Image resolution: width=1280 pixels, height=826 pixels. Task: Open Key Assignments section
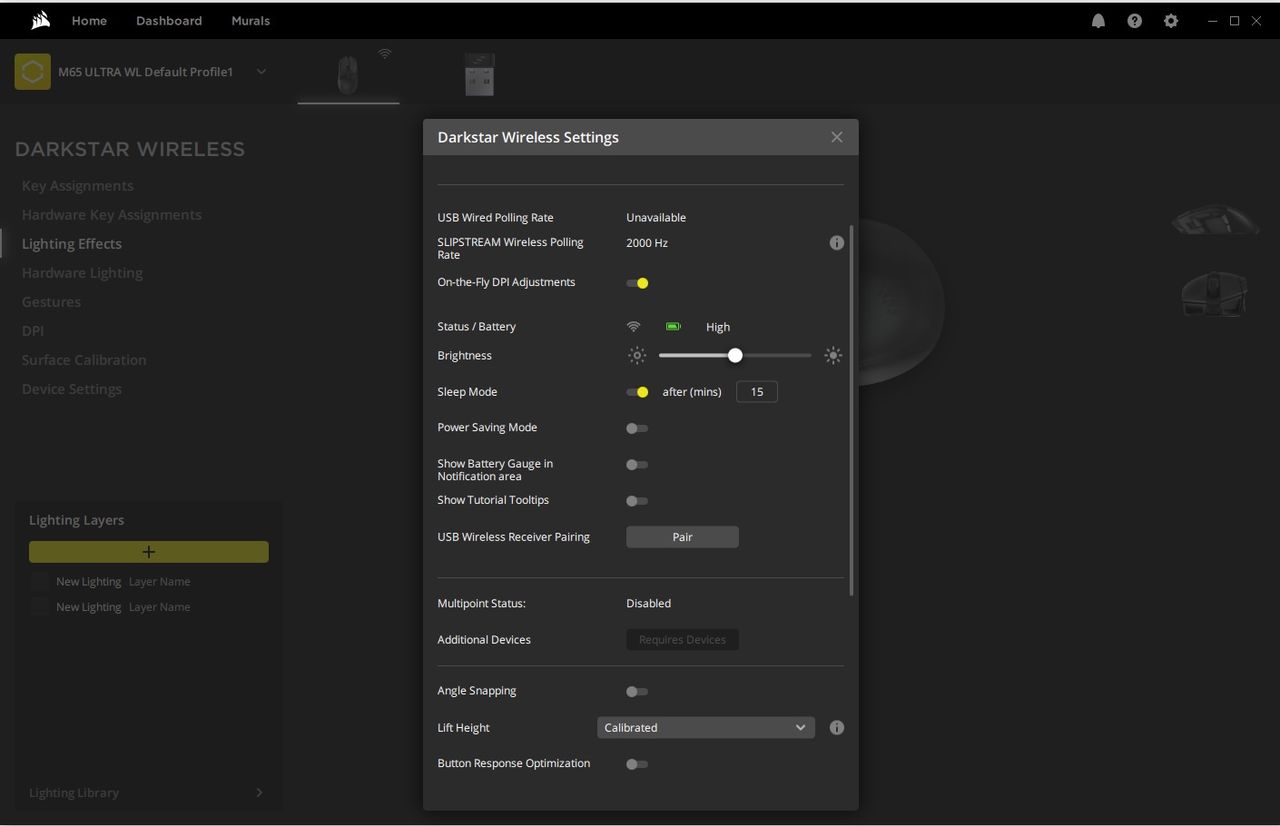(78, 186)
